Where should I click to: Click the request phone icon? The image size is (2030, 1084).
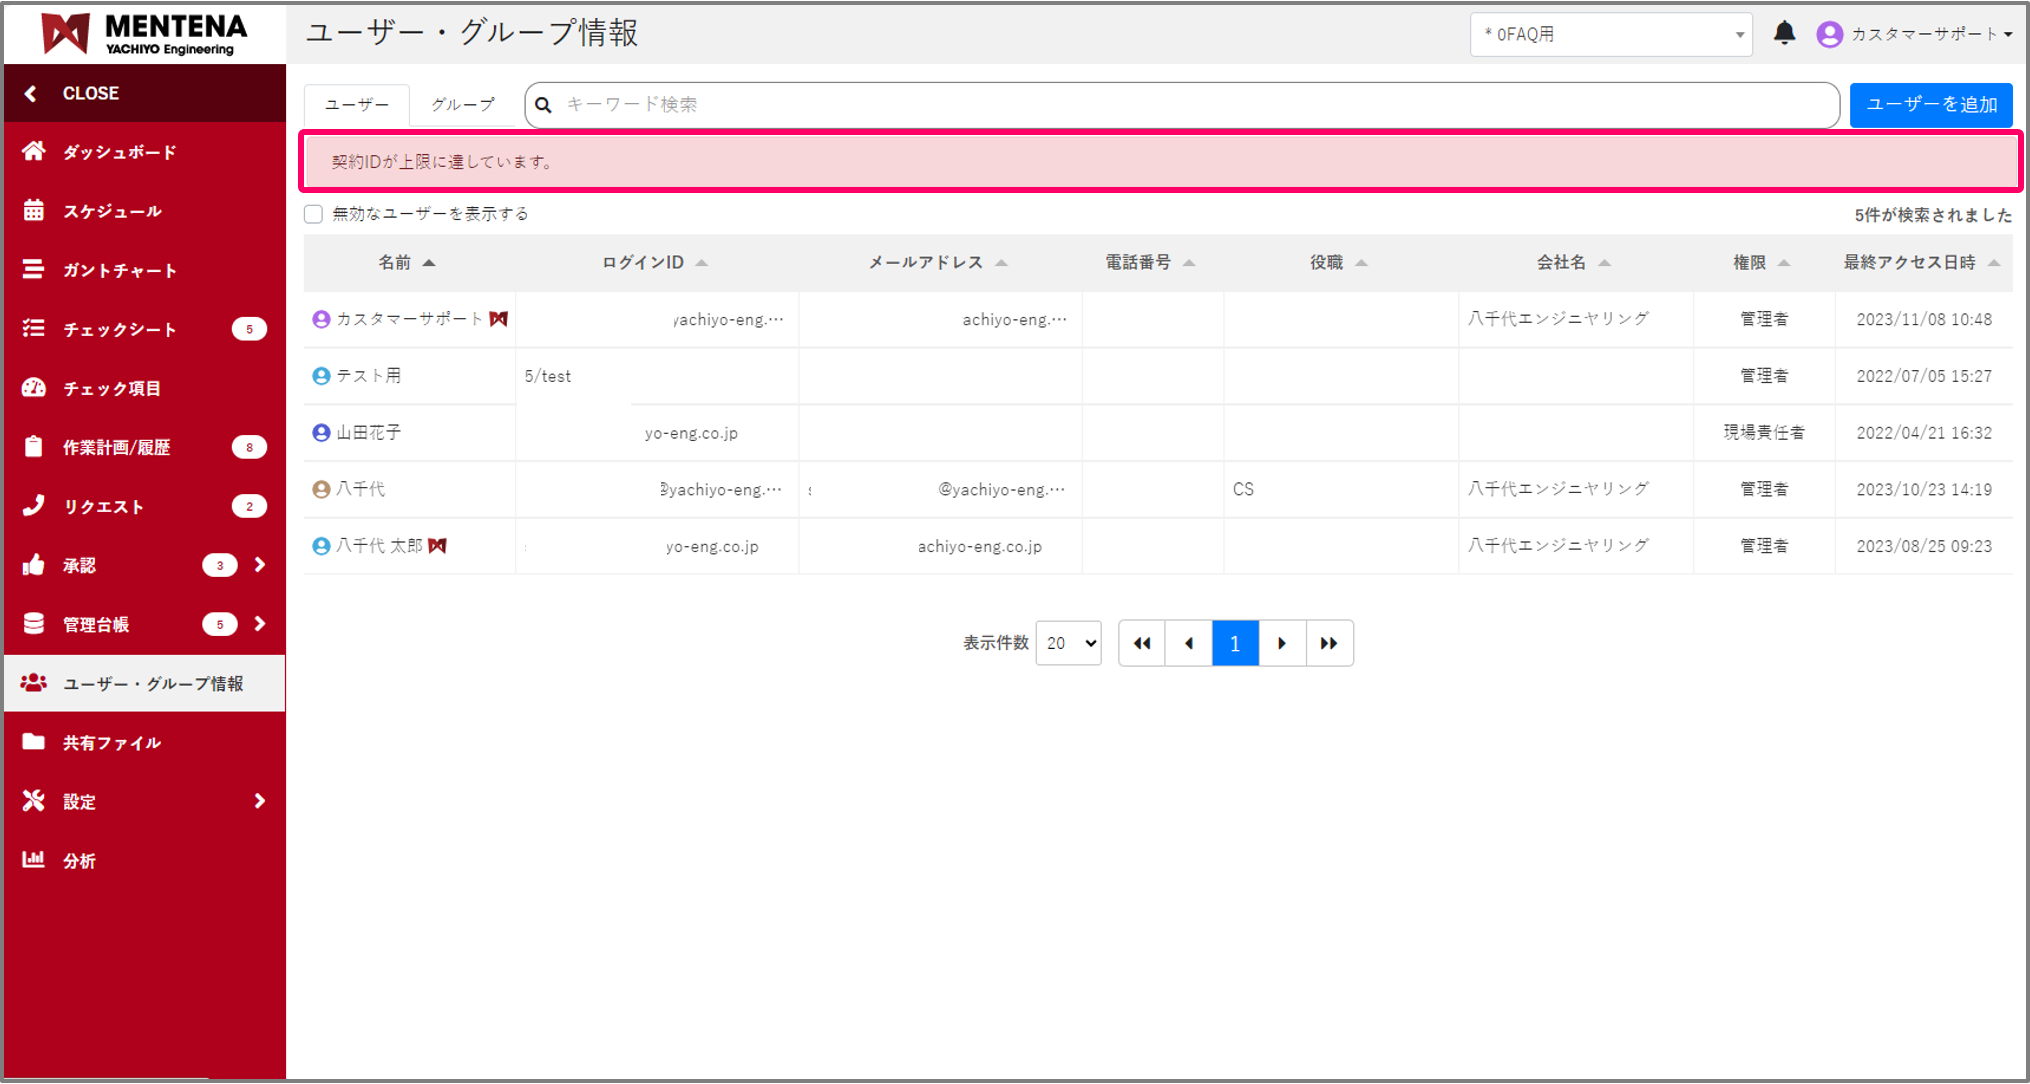pyautogui.click(x=34, y=505)
